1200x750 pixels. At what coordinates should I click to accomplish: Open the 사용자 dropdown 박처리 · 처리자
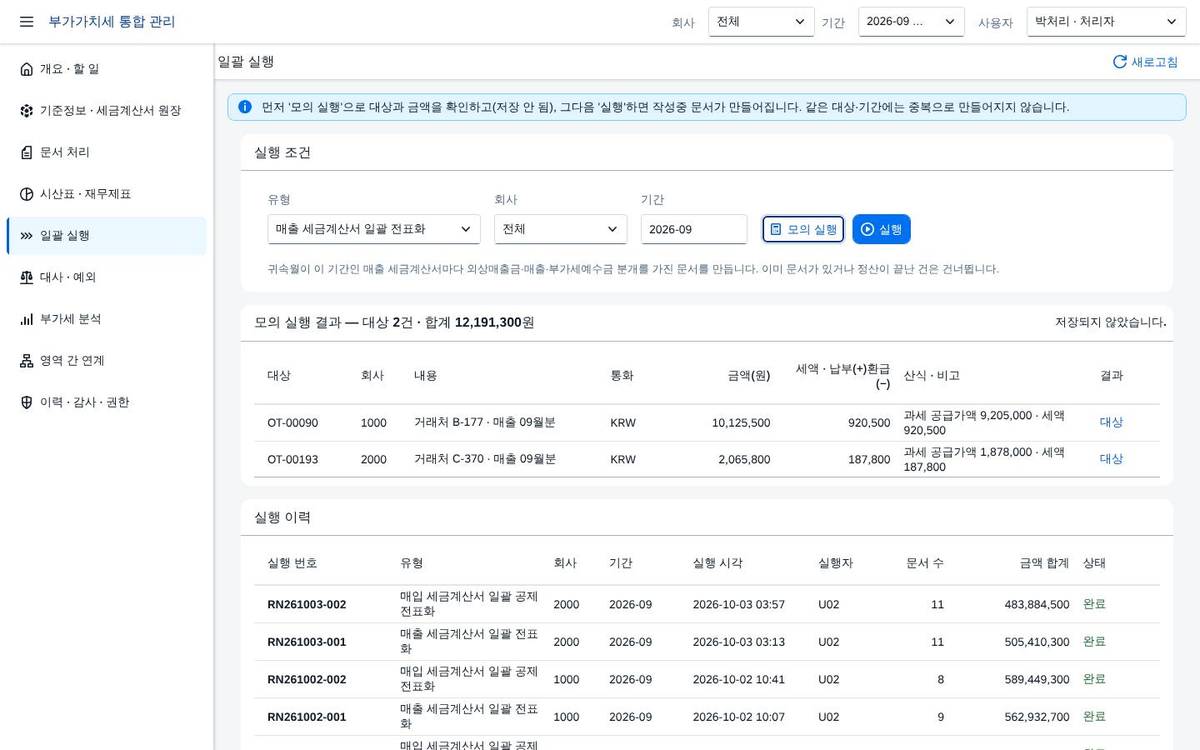(1106, 22)
